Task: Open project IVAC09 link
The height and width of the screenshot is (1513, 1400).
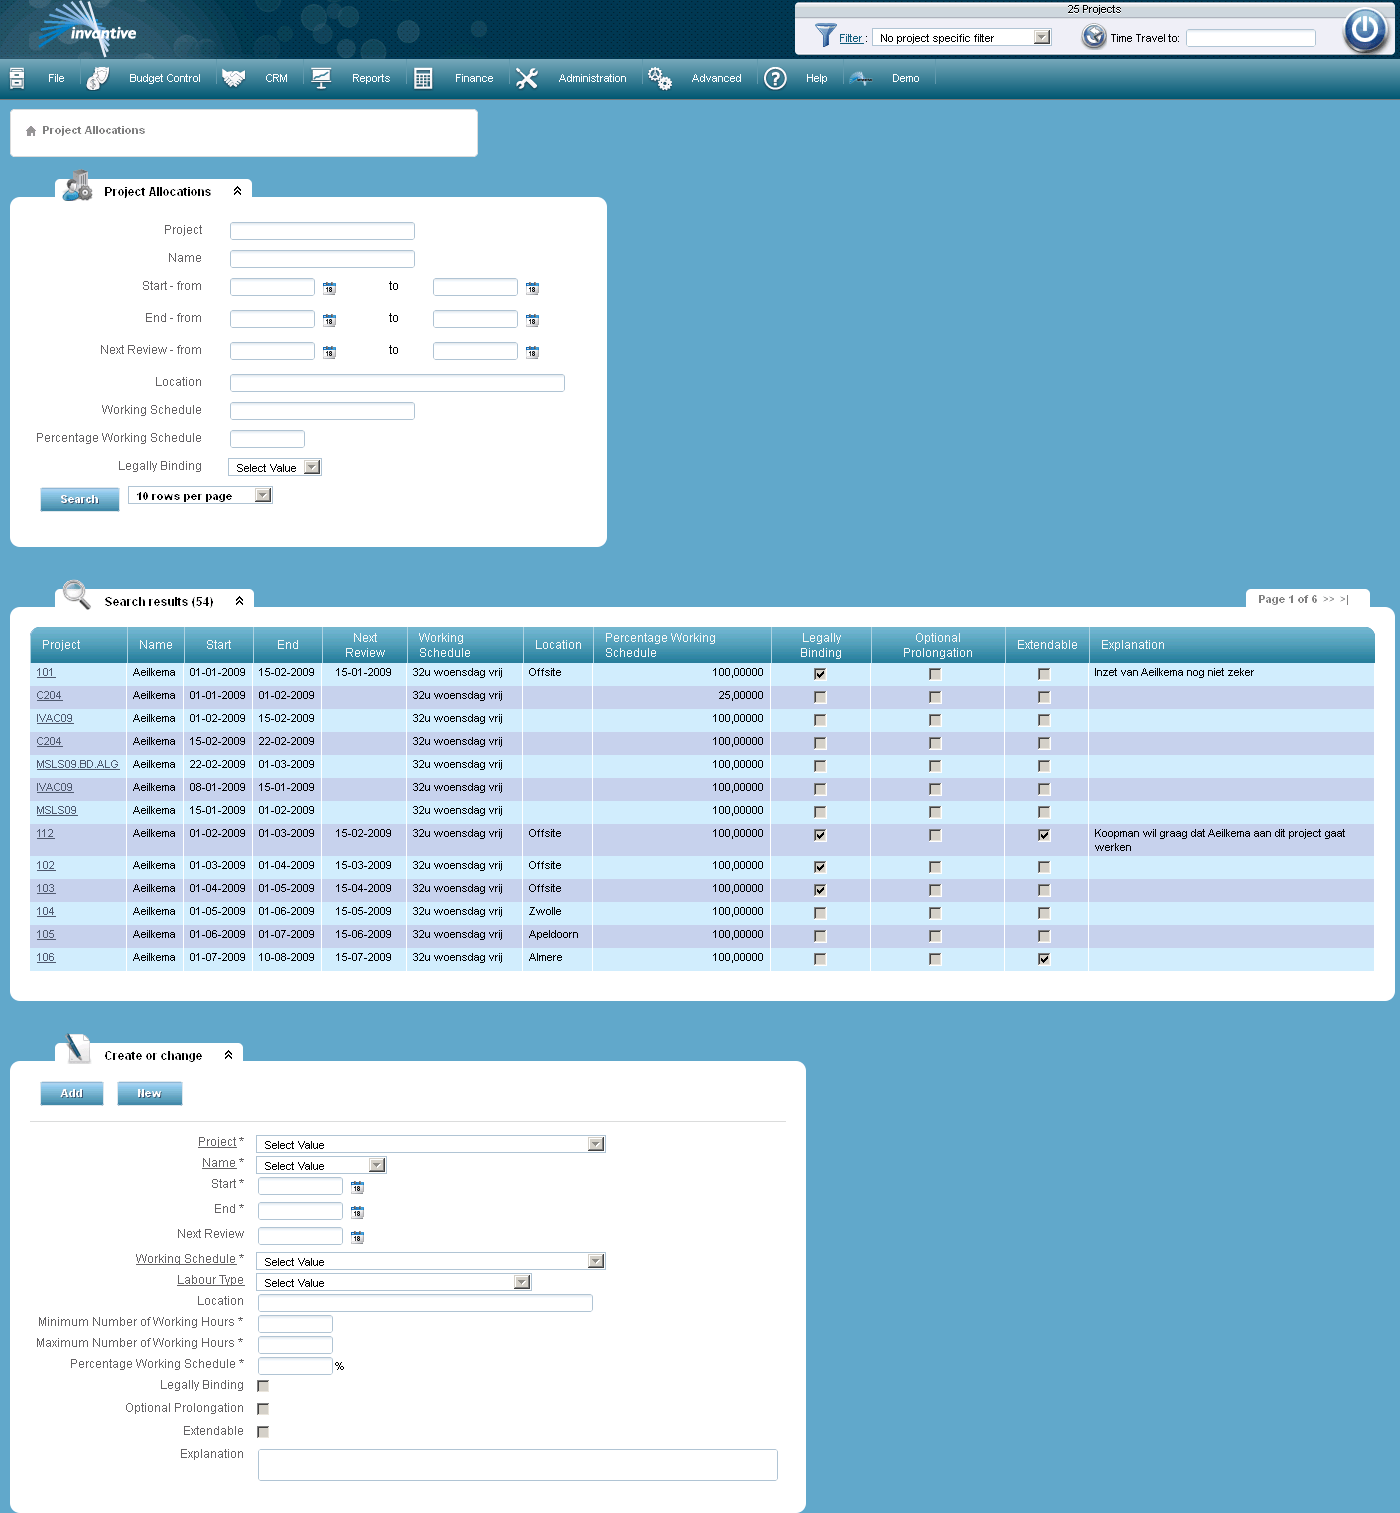Action: click(x=55, y=718)
